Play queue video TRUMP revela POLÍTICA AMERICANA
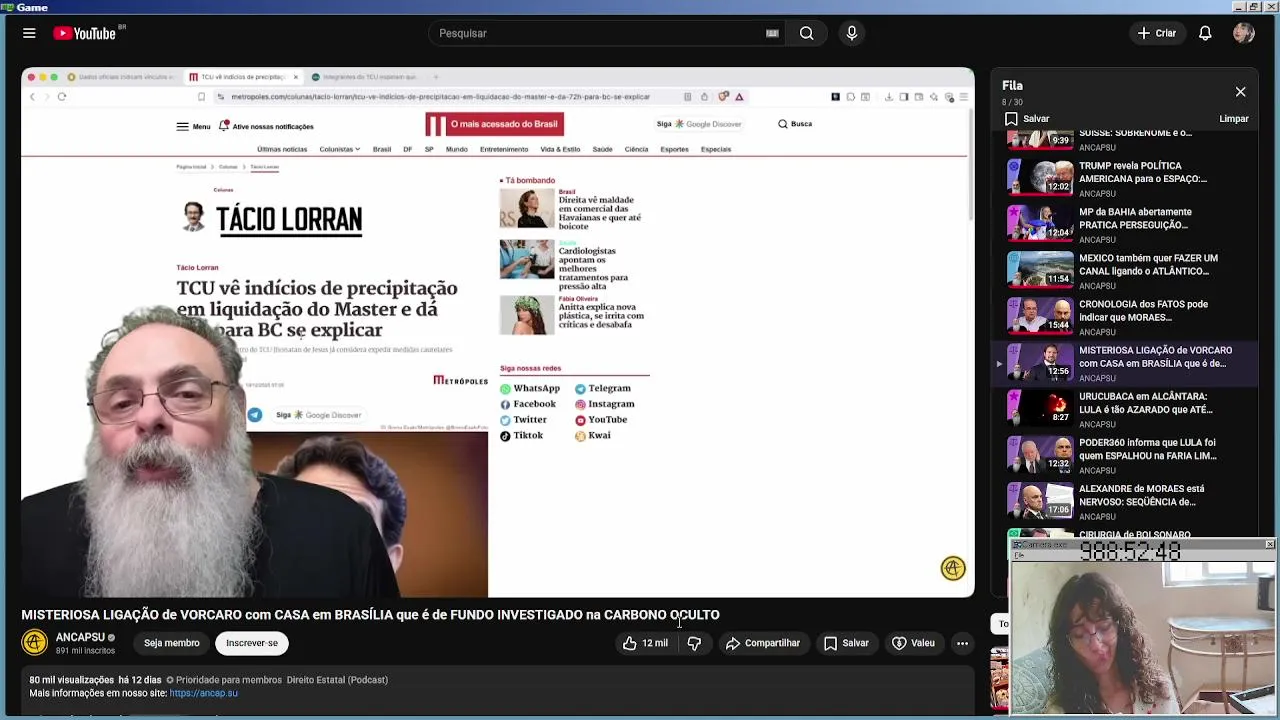Screen dimensions: 1280x720 1143,172
